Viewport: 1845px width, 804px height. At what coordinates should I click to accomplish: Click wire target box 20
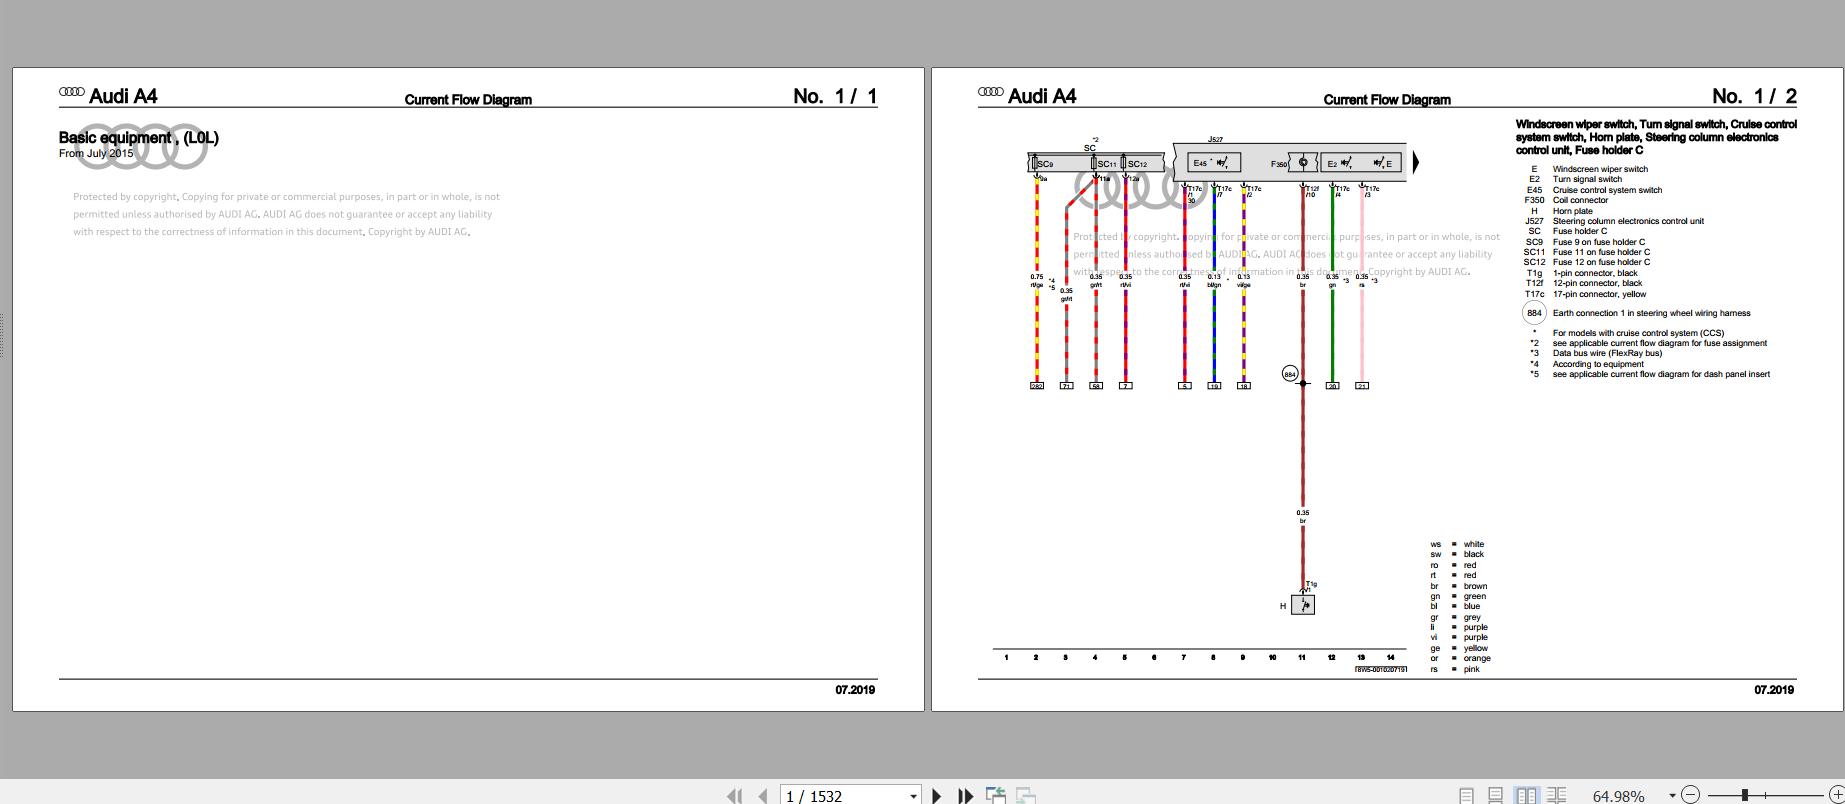1332,386
